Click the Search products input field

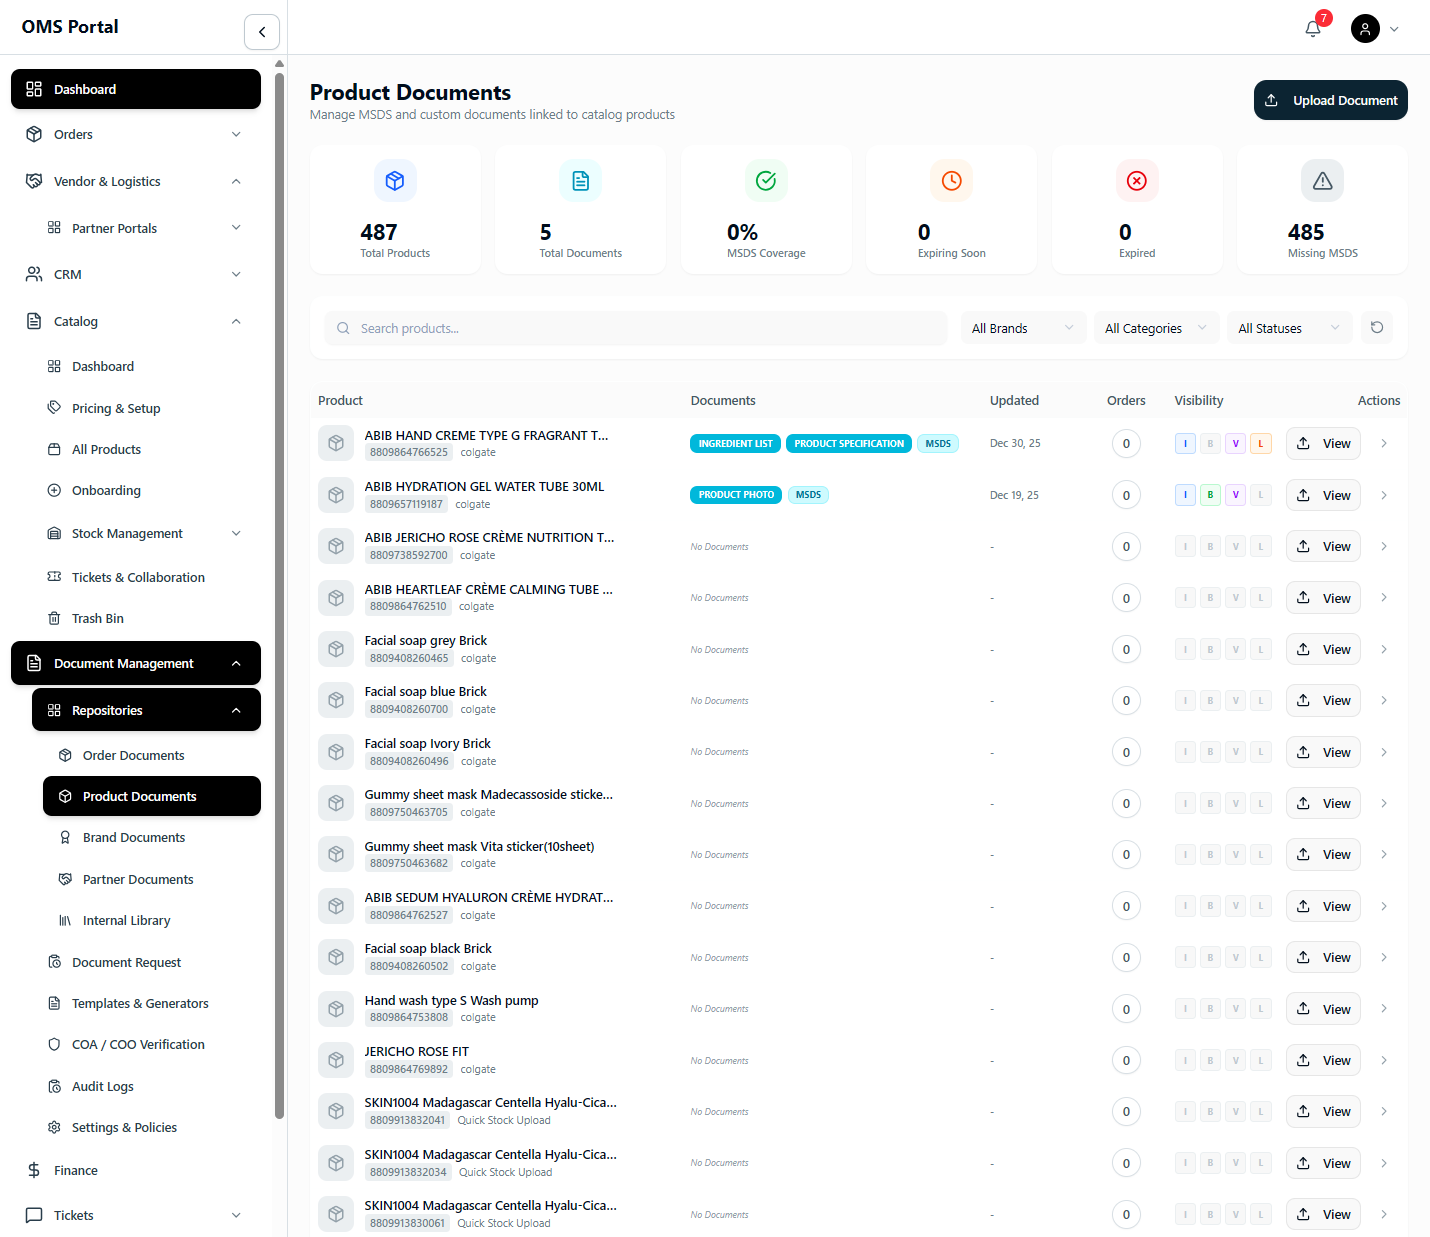pos(635,328)
